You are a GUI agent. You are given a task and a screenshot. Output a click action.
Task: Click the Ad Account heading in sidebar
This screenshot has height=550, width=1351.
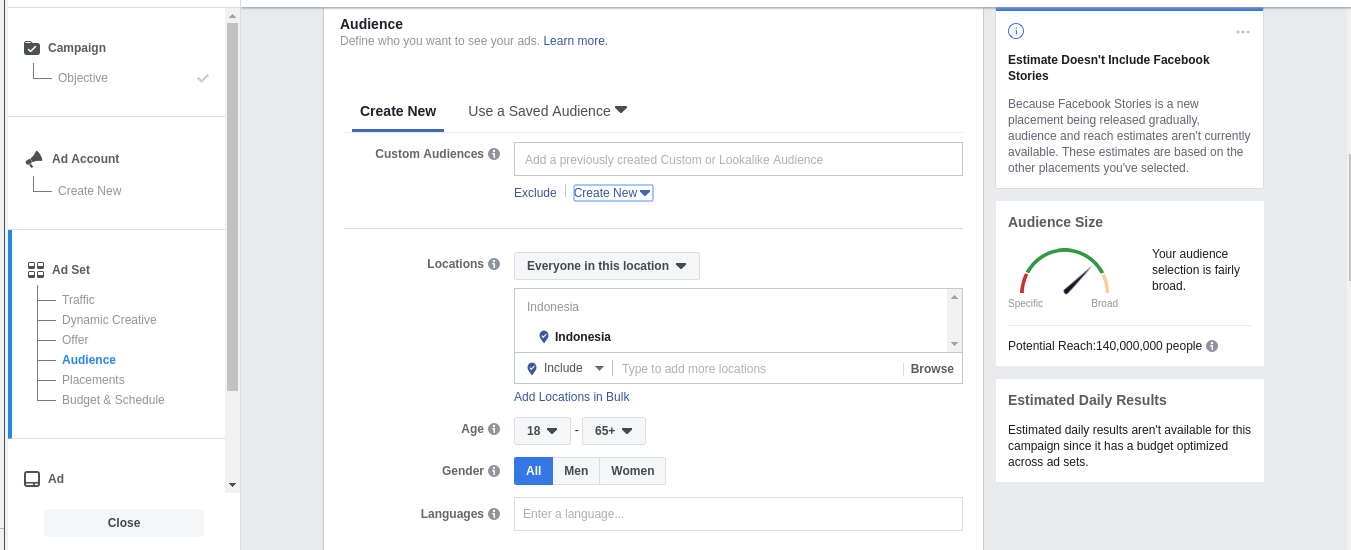(86, 159)
